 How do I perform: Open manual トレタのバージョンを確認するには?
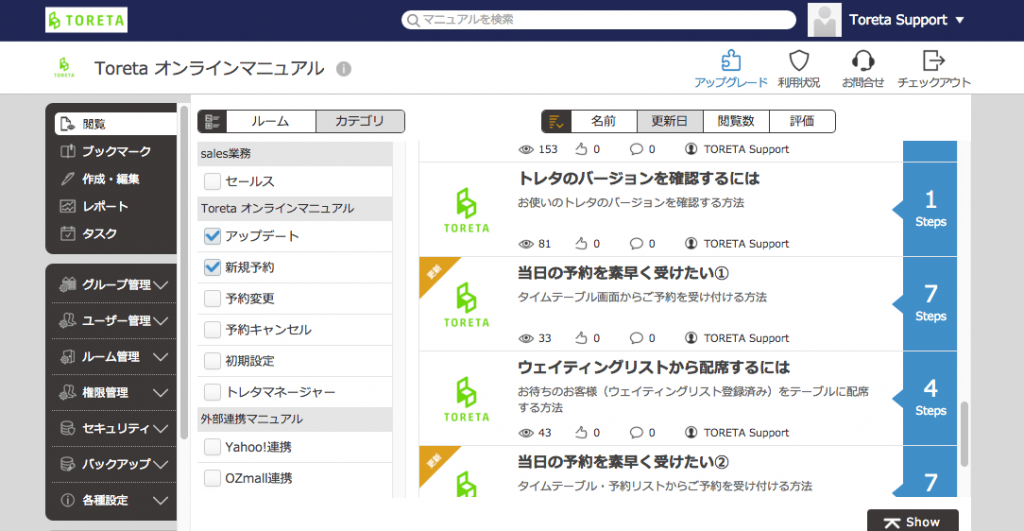pos(639,178)
